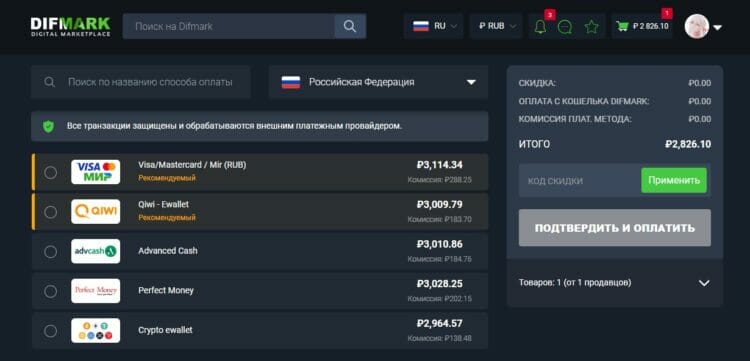Select Crypto ewallet radio button
The height and width of the screenshot is (361, 750).
coord(50,330)
